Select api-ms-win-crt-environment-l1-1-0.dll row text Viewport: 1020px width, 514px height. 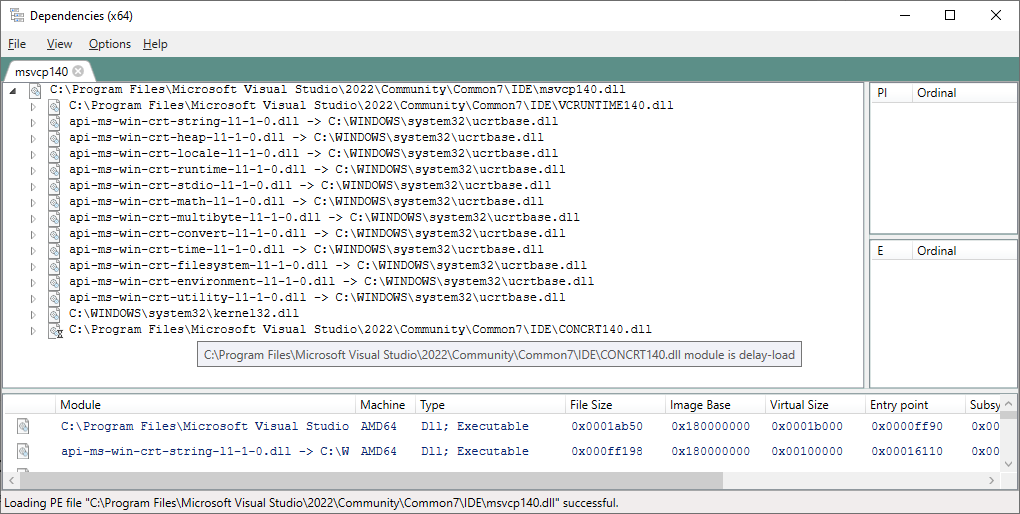[331, 281]
